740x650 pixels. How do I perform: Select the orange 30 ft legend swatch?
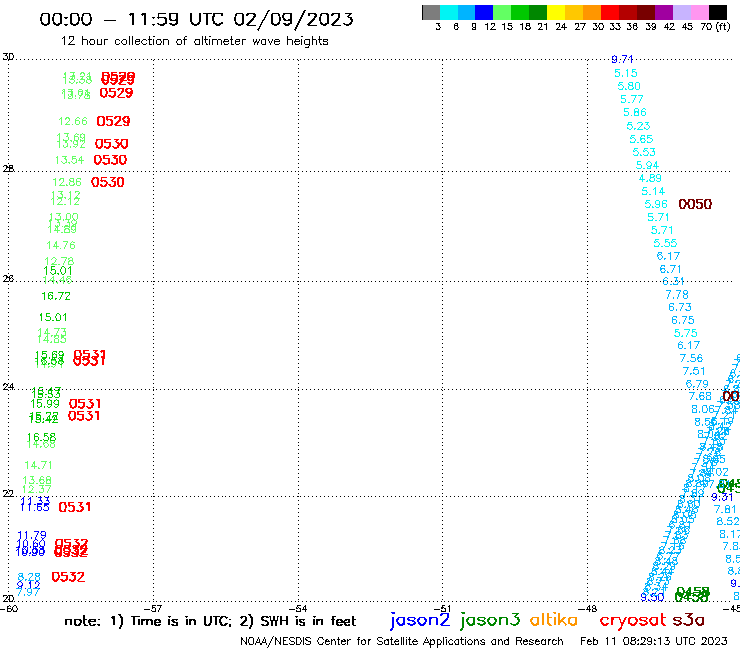coord(592,12)
